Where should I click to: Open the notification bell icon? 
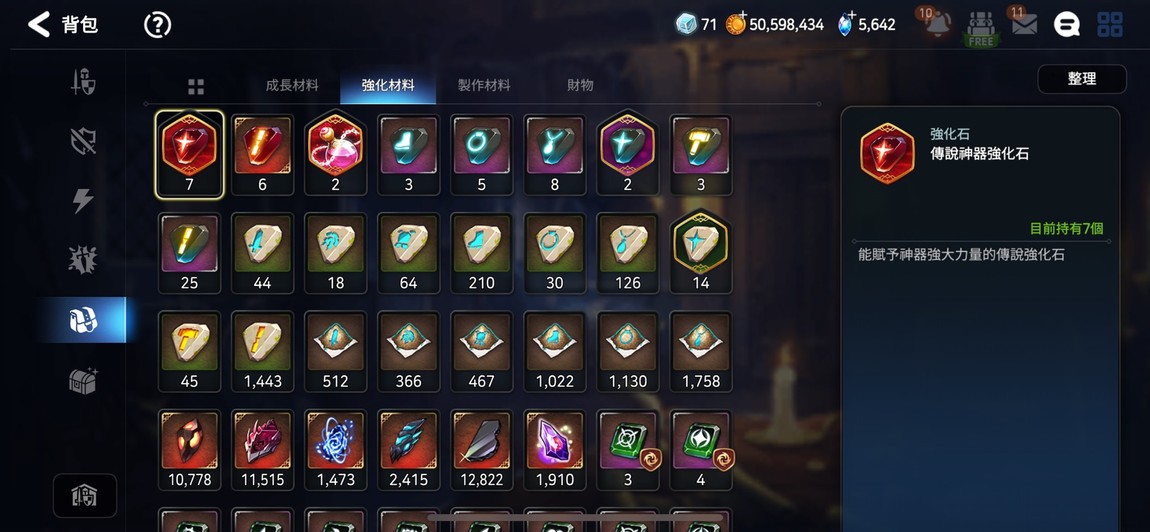(x=938, y=24)
